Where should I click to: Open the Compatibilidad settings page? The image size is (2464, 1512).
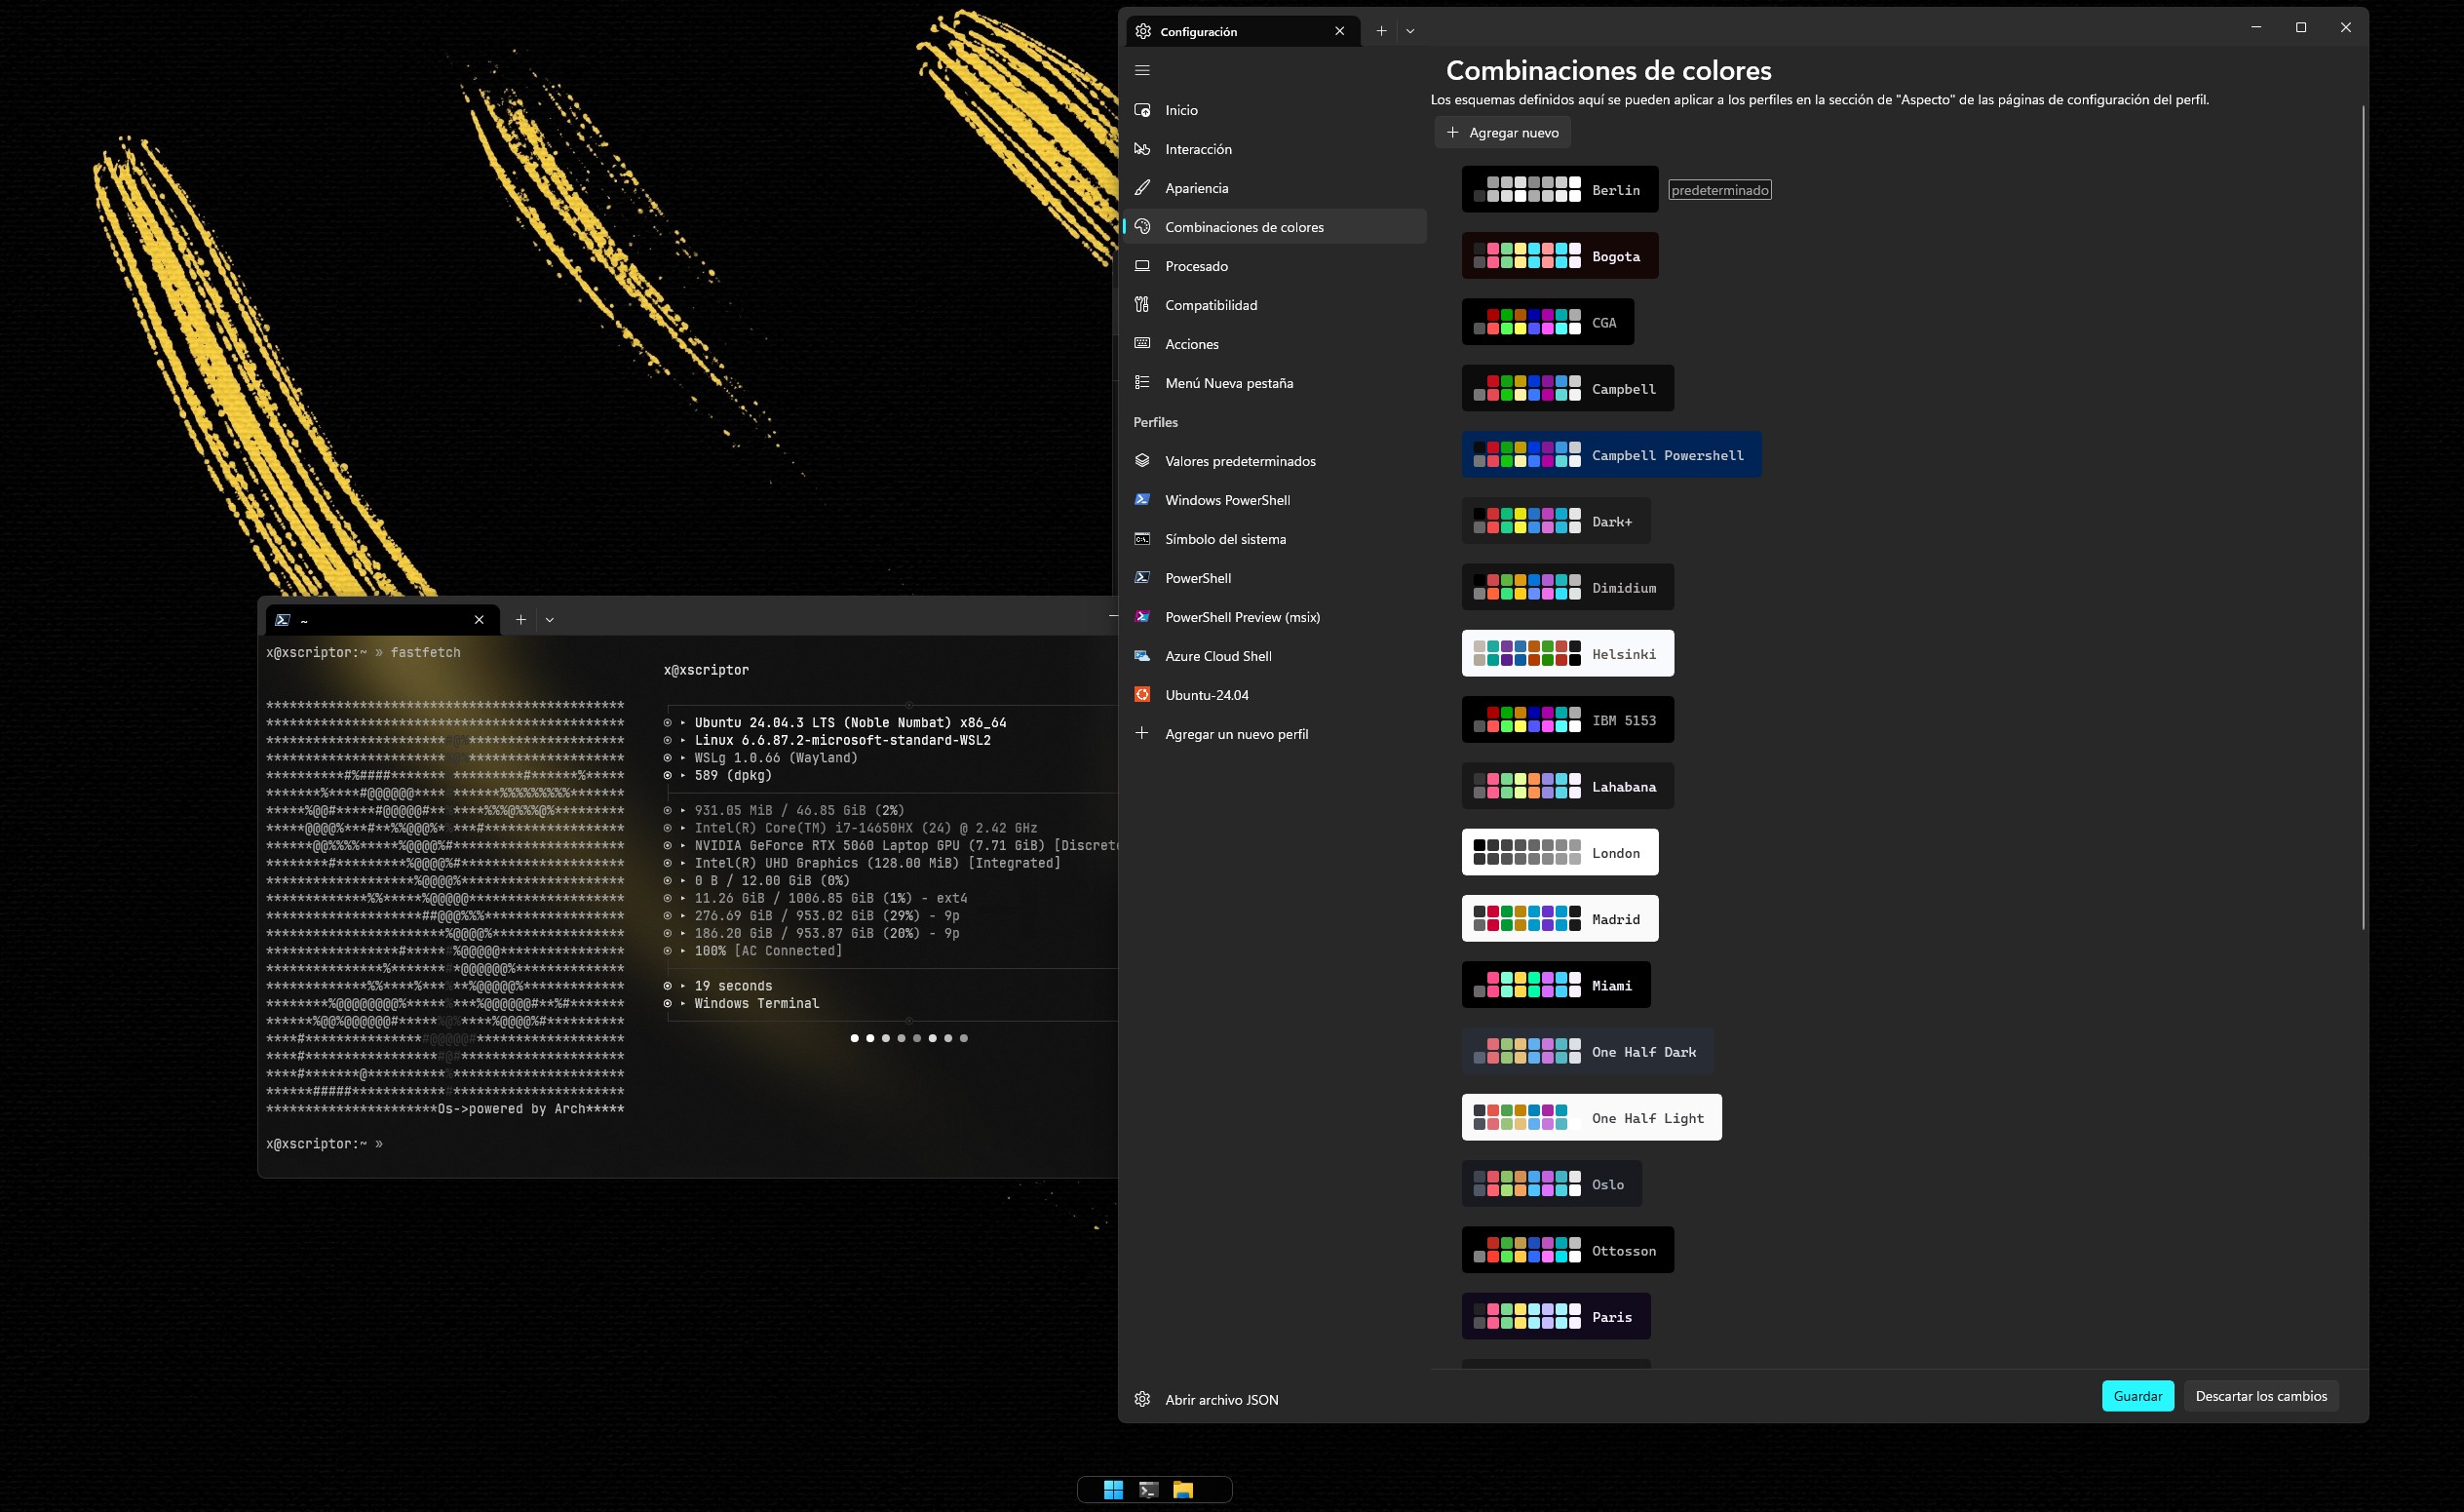click(1210, 305)
